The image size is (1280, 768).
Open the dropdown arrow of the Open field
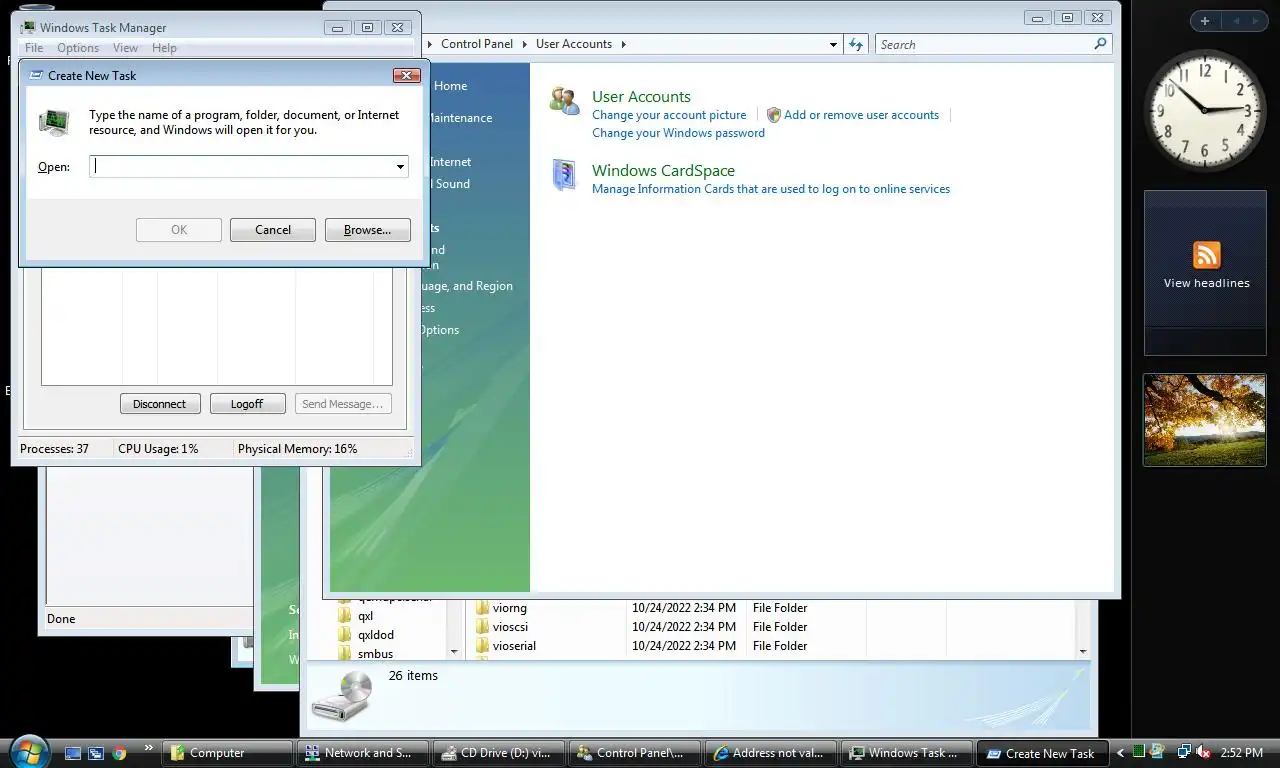click(x=400, y=167)
